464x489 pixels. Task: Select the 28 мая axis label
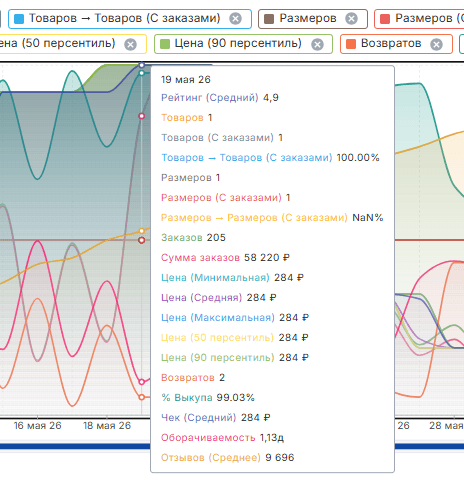coord(446,426)
